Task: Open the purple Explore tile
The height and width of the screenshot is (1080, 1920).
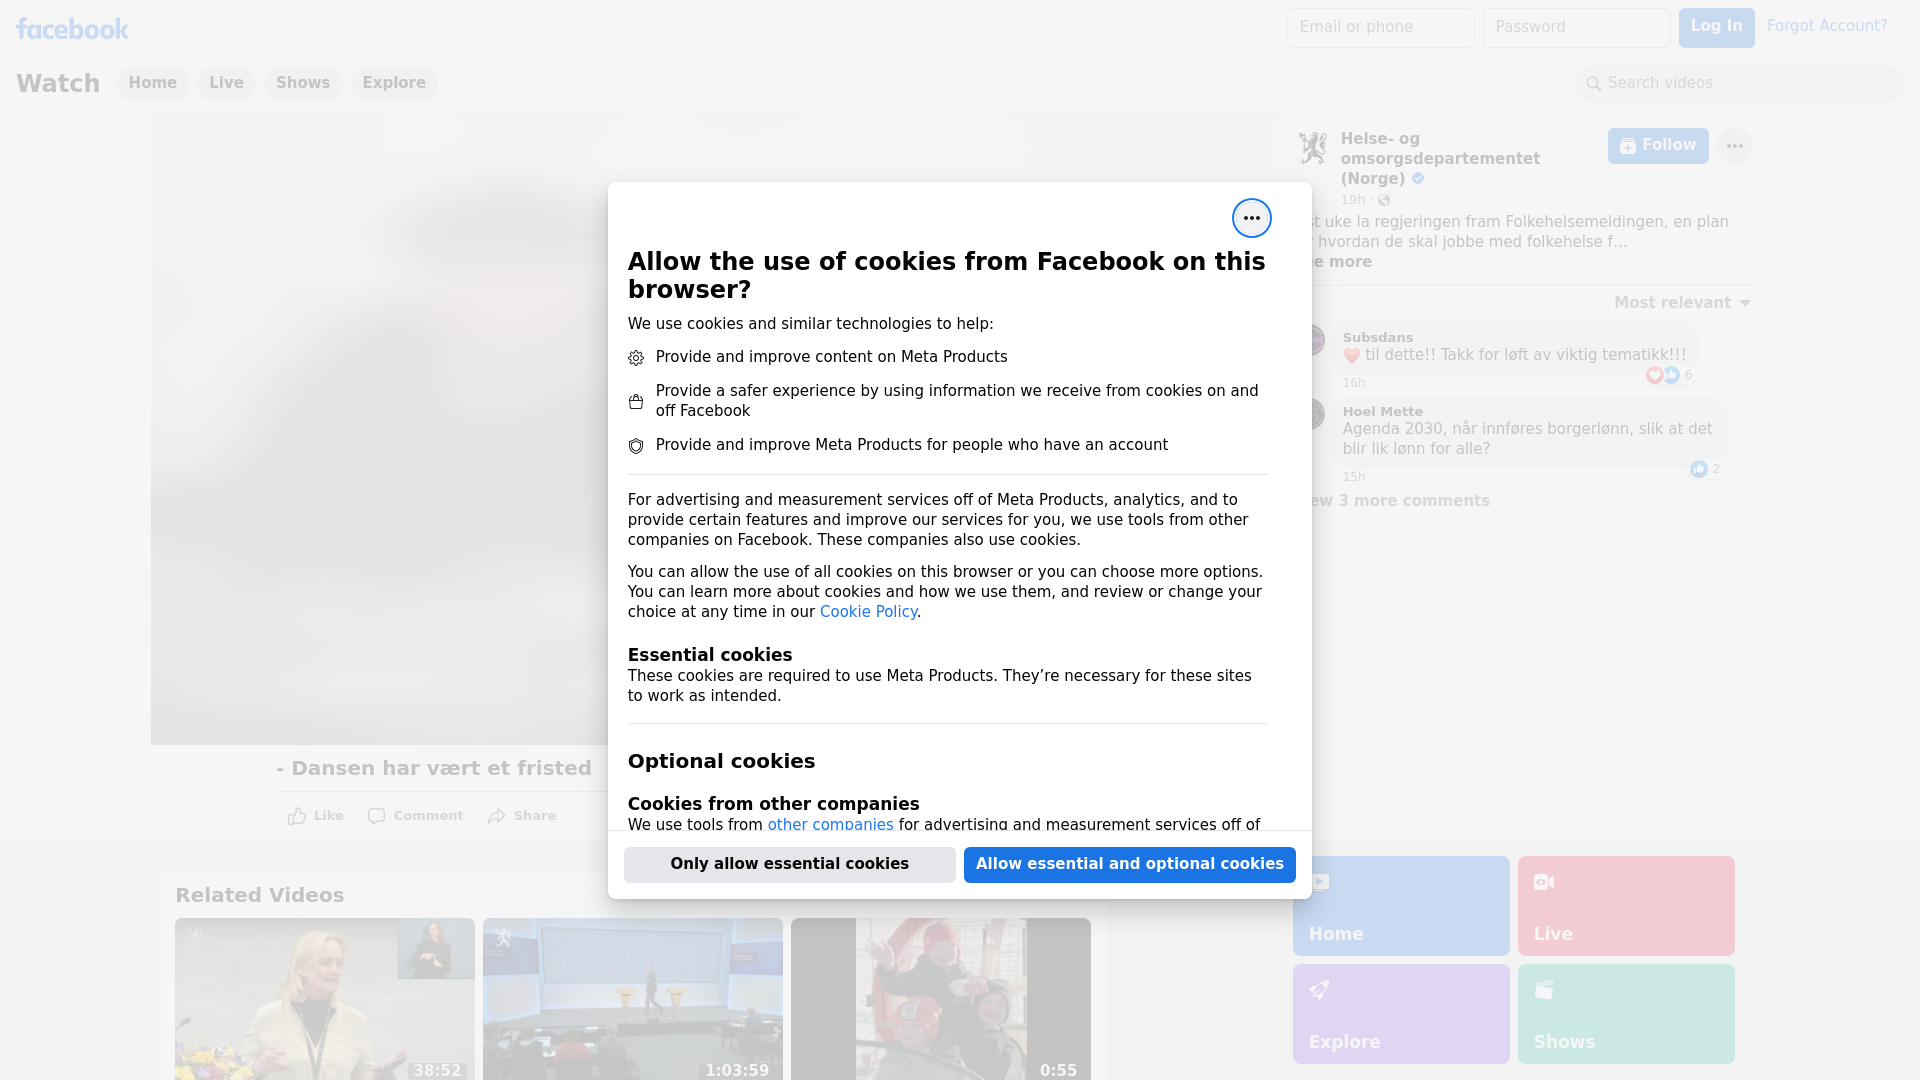Action: (x=1401, y=1014)
